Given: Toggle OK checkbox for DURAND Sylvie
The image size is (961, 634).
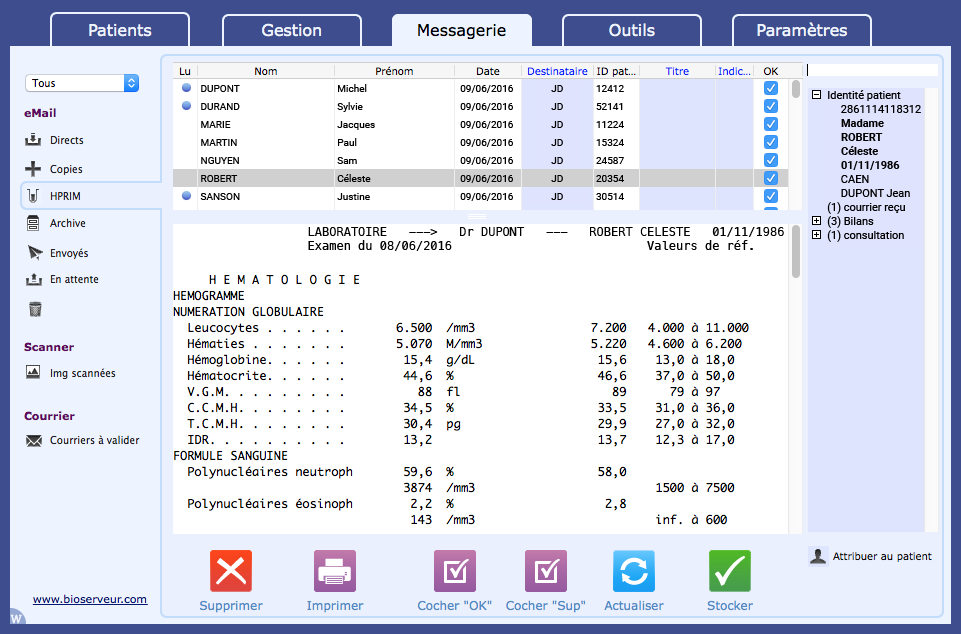Looking at the screenshot, I should coord(770,106).
